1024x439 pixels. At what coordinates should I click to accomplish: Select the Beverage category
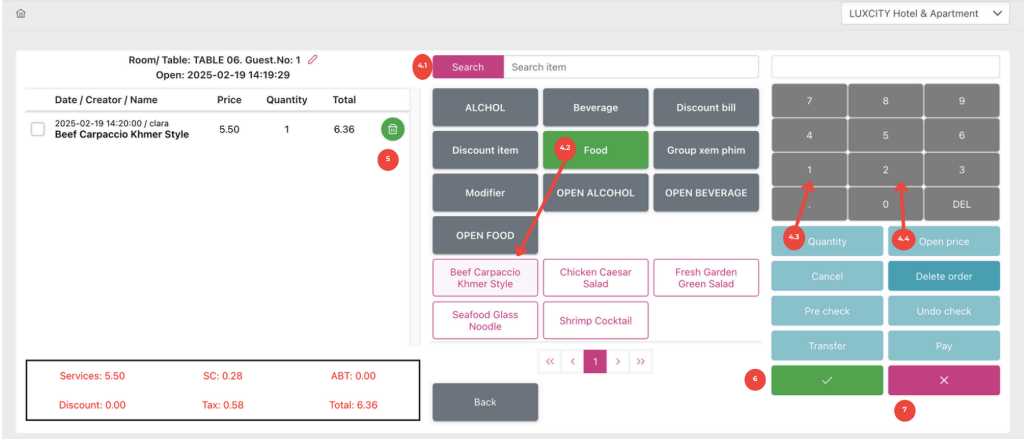595,107
